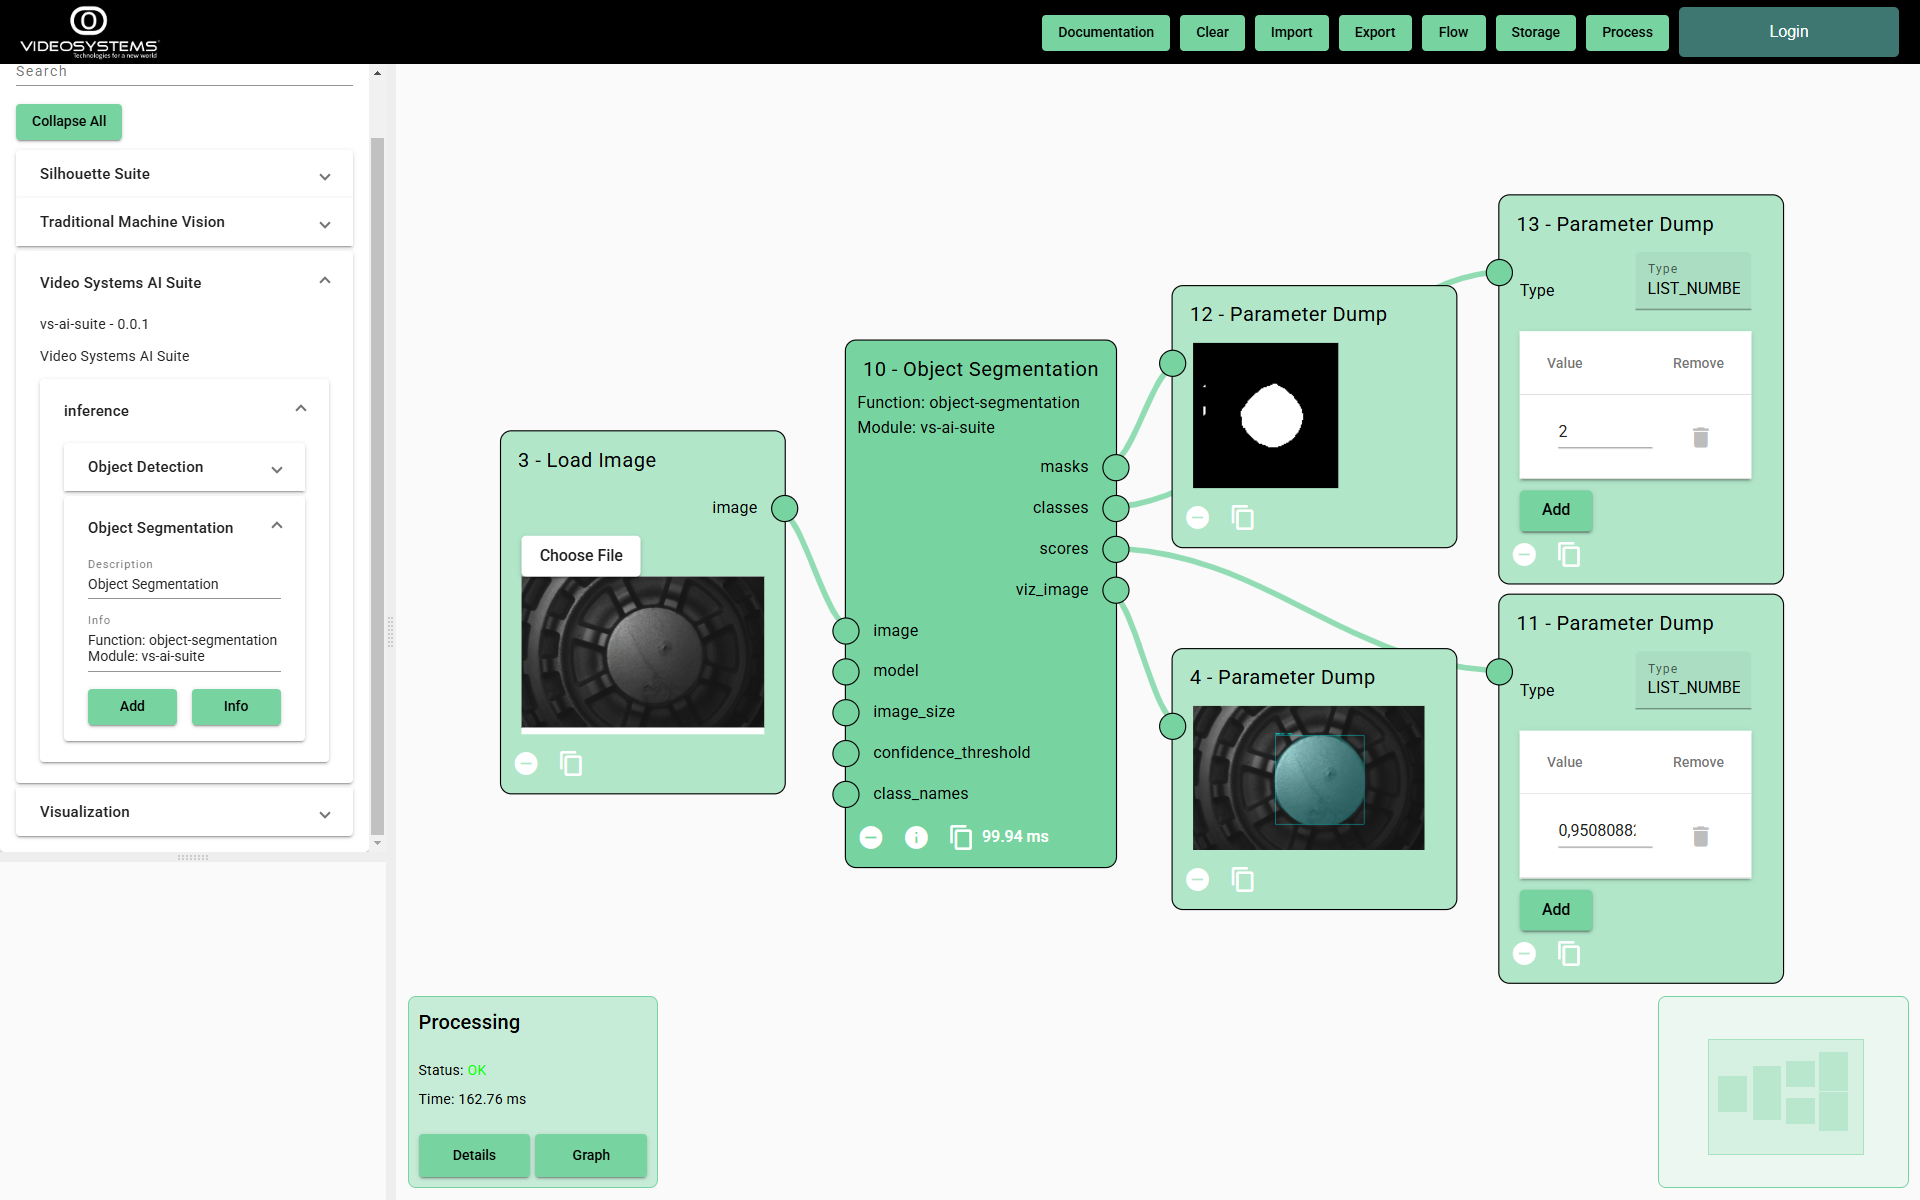Click minus icon on 4 - Parameter Dump
This screenshot has height=1200, width=1920.
click(1197, 879)
